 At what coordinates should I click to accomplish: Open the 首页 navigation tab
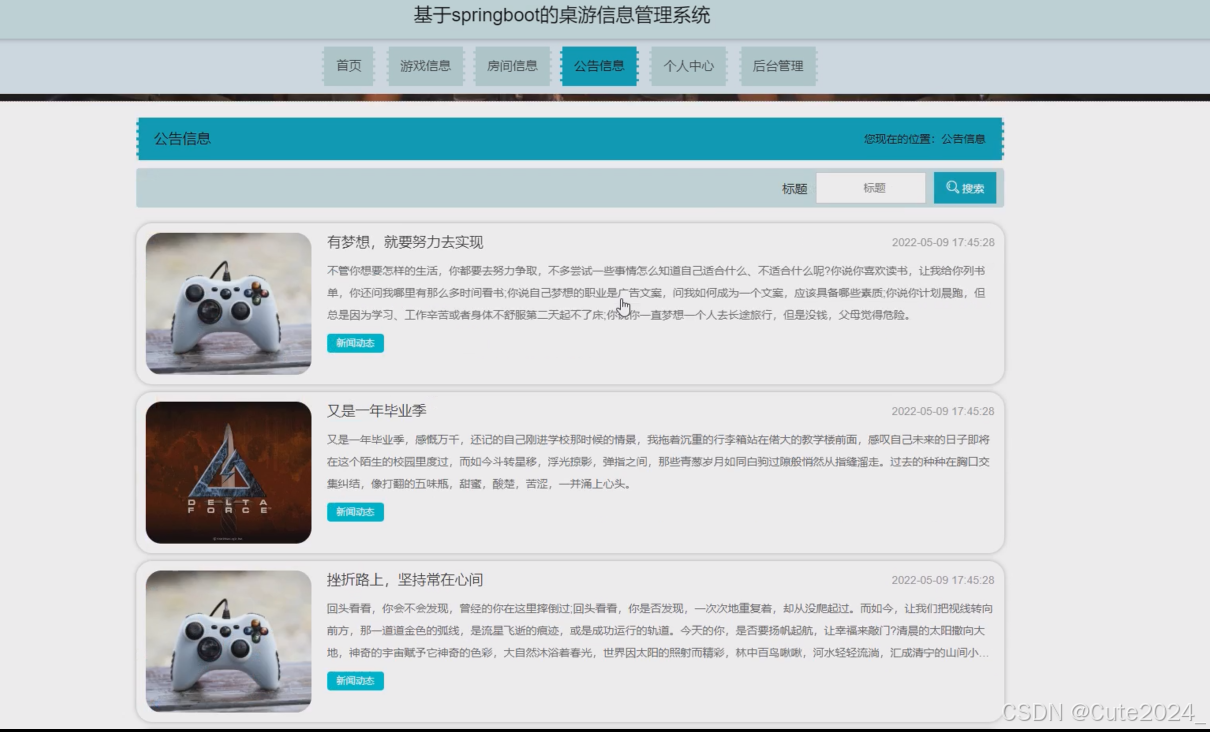coord(347,66)
